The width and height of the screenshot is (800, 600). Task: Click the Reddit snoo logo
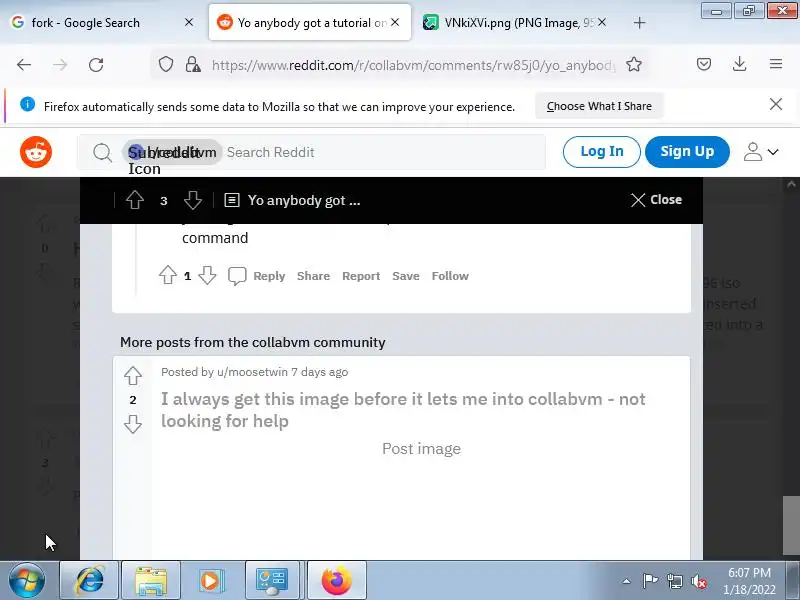coord(36,152)
